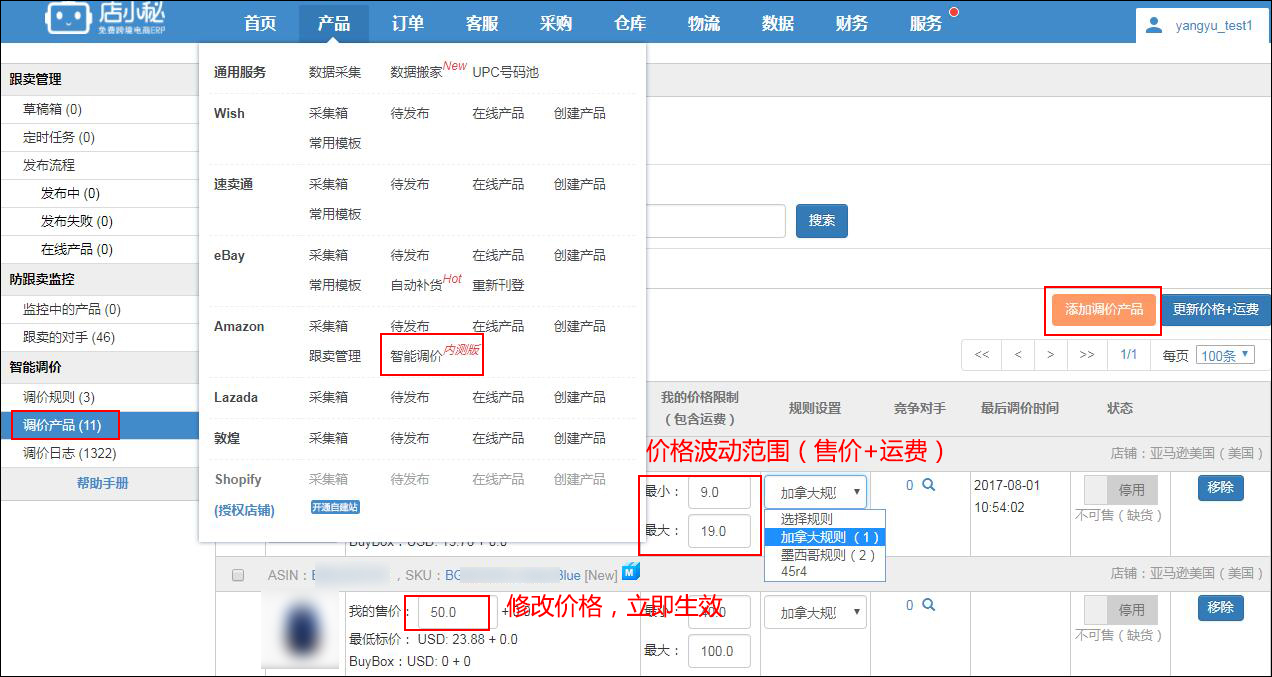1272x677 pixels.
Task: Toggle the 停用 switch in the 50.0 price row
Action: pos(1121,609)
